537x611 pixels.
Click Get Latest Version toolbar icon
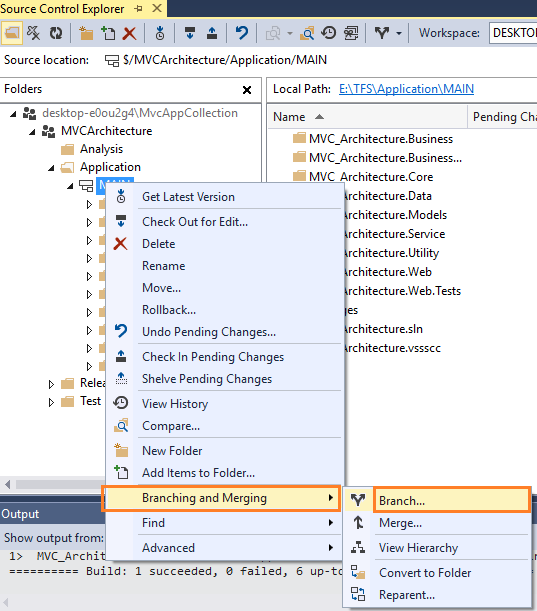click(x=160, y=33)
